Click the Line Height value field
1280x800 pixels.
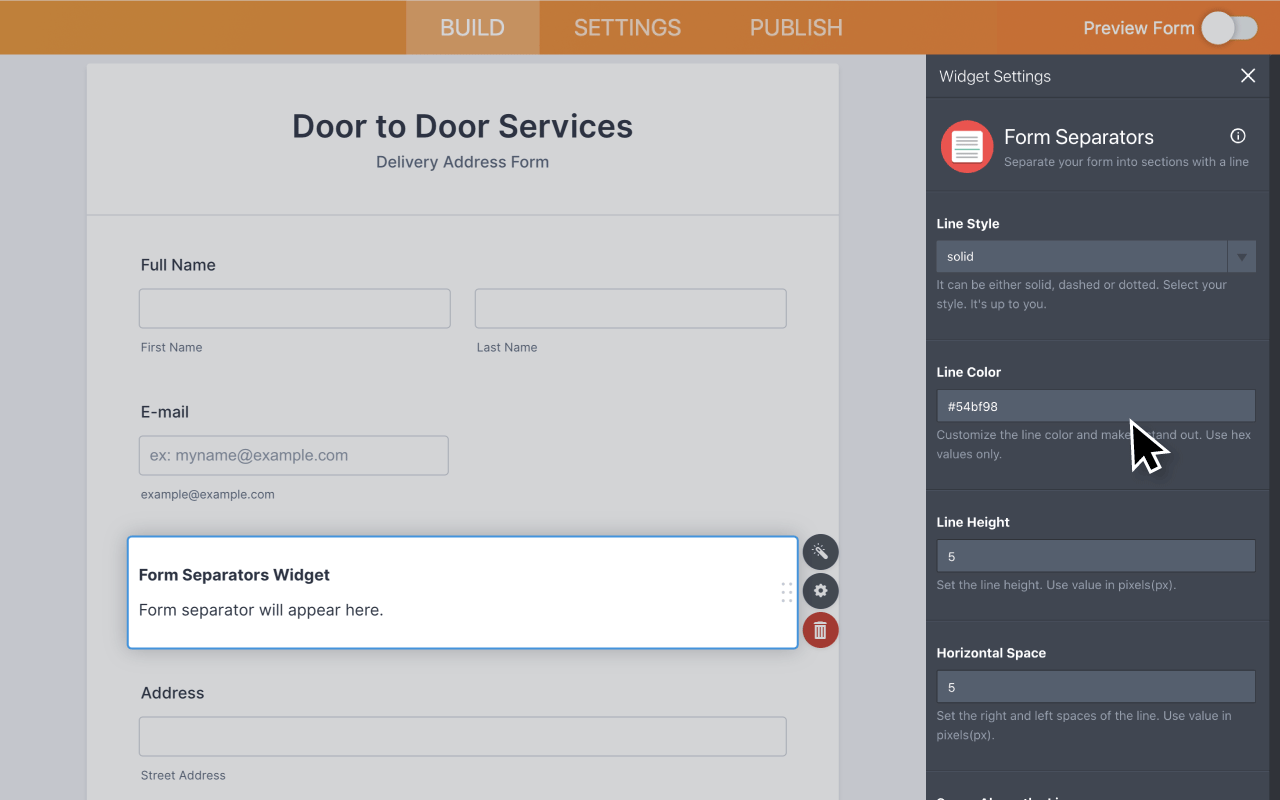pyautogui.click(x=1095, y=555)
